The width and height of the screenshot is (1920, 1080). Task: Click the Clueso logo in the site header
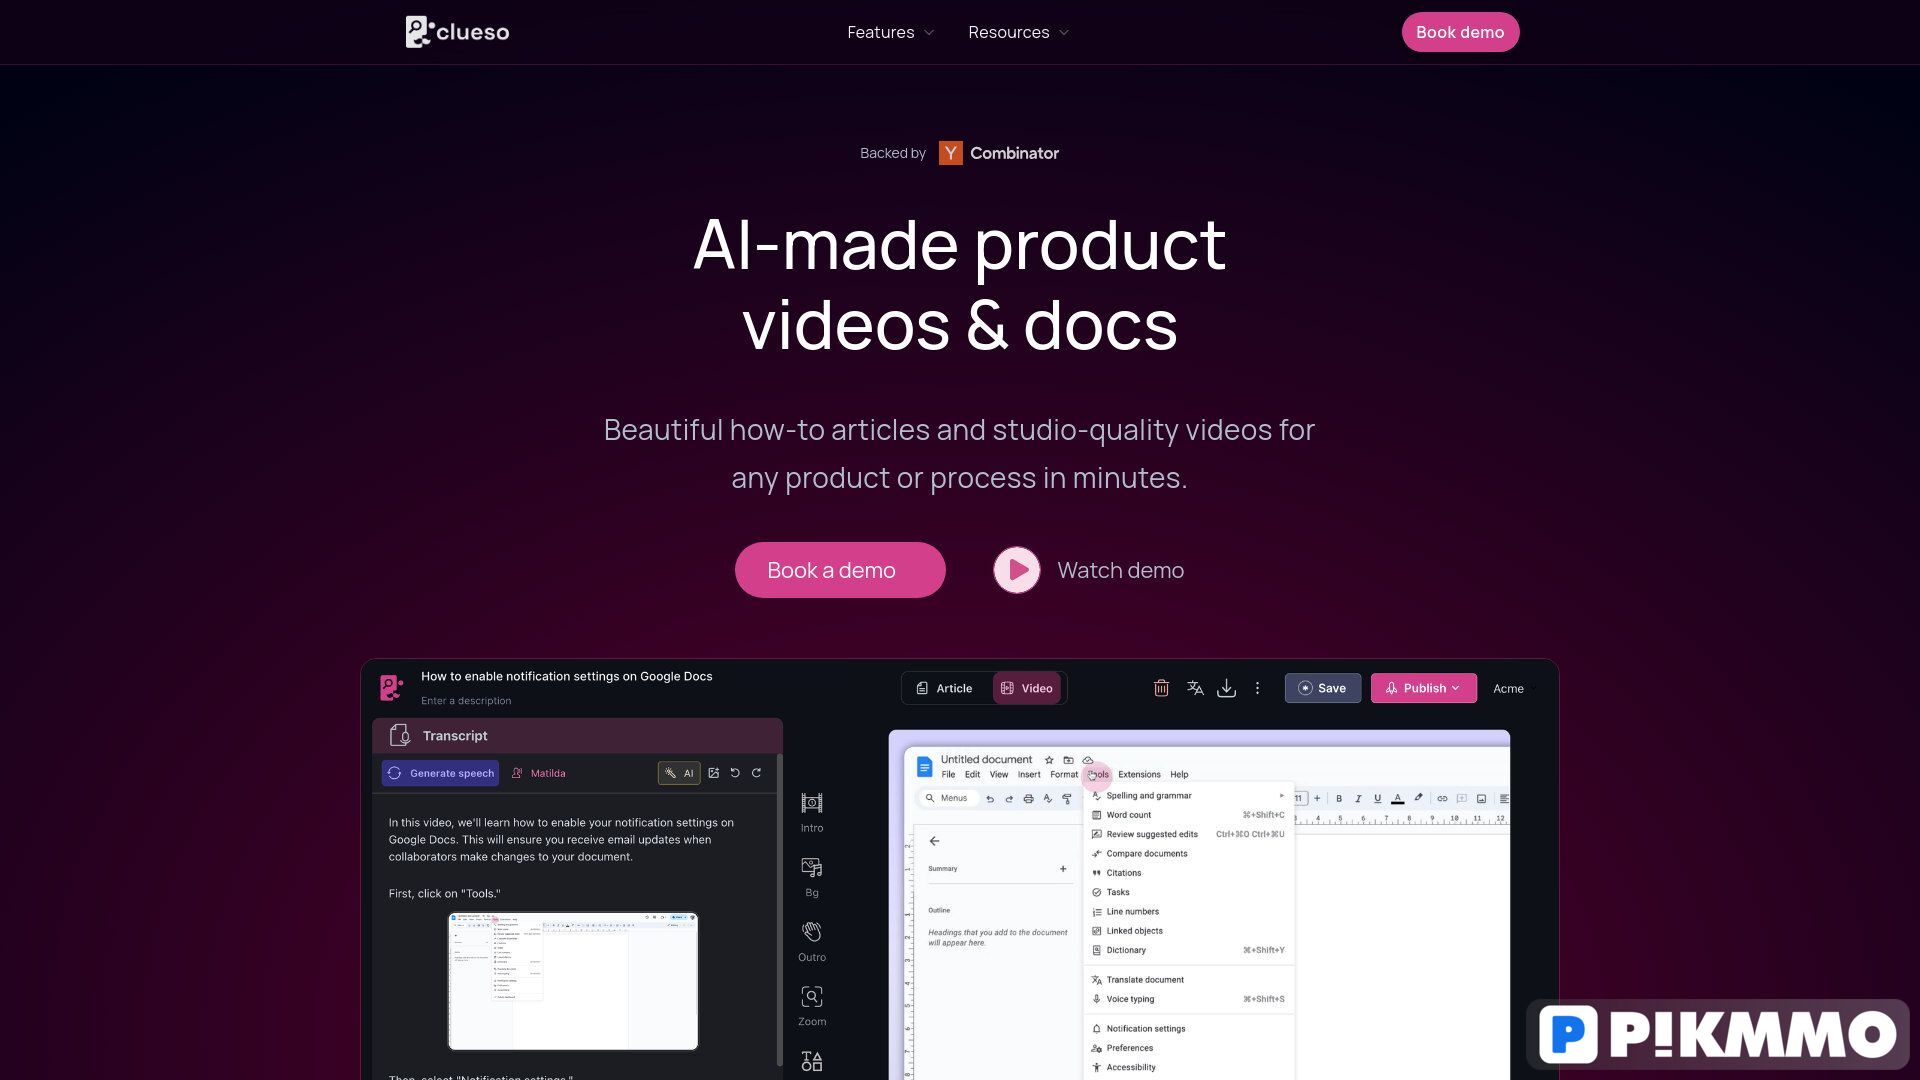[457, 32]
